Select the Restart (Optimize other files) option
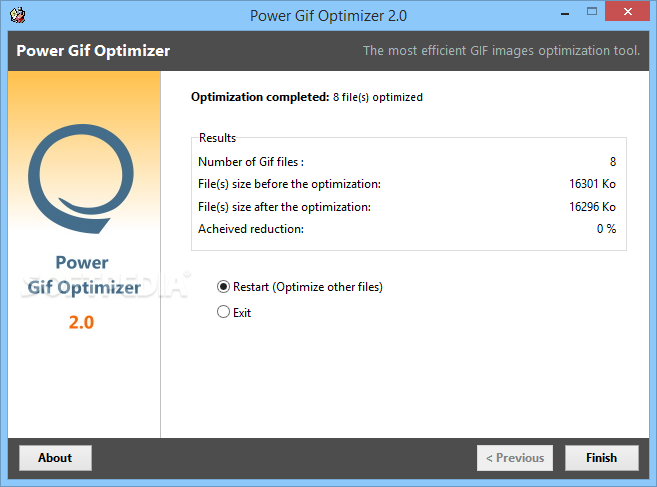Viewport: 657px width, 487px height. [300, 287]
